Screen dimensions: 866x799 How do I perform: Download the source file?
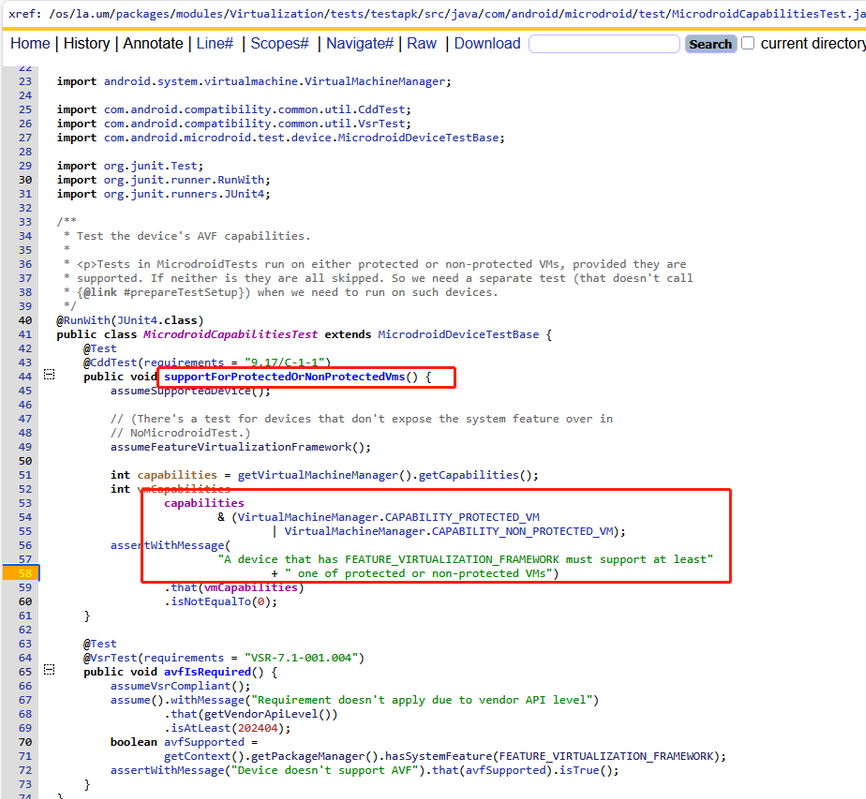[x=487, y=44]
